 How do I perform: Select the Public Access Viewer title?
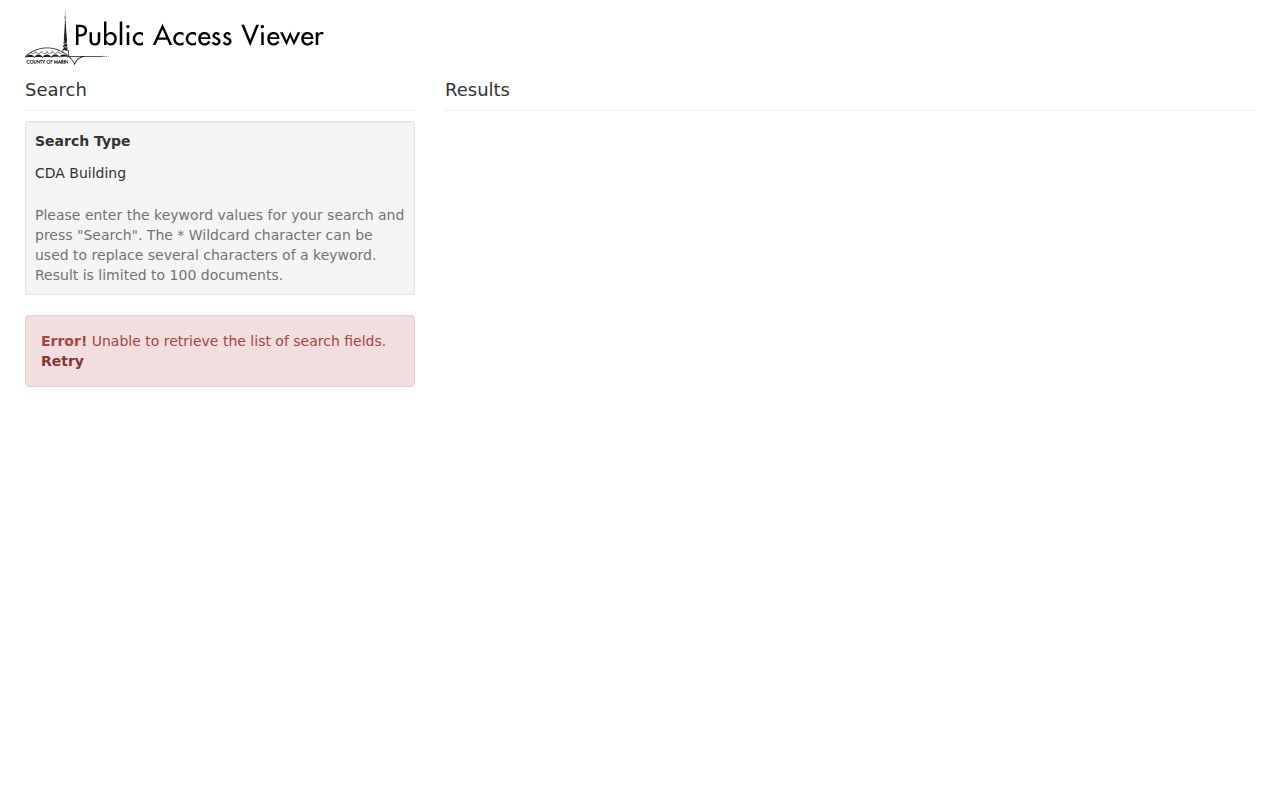click(x=199, y=36)
